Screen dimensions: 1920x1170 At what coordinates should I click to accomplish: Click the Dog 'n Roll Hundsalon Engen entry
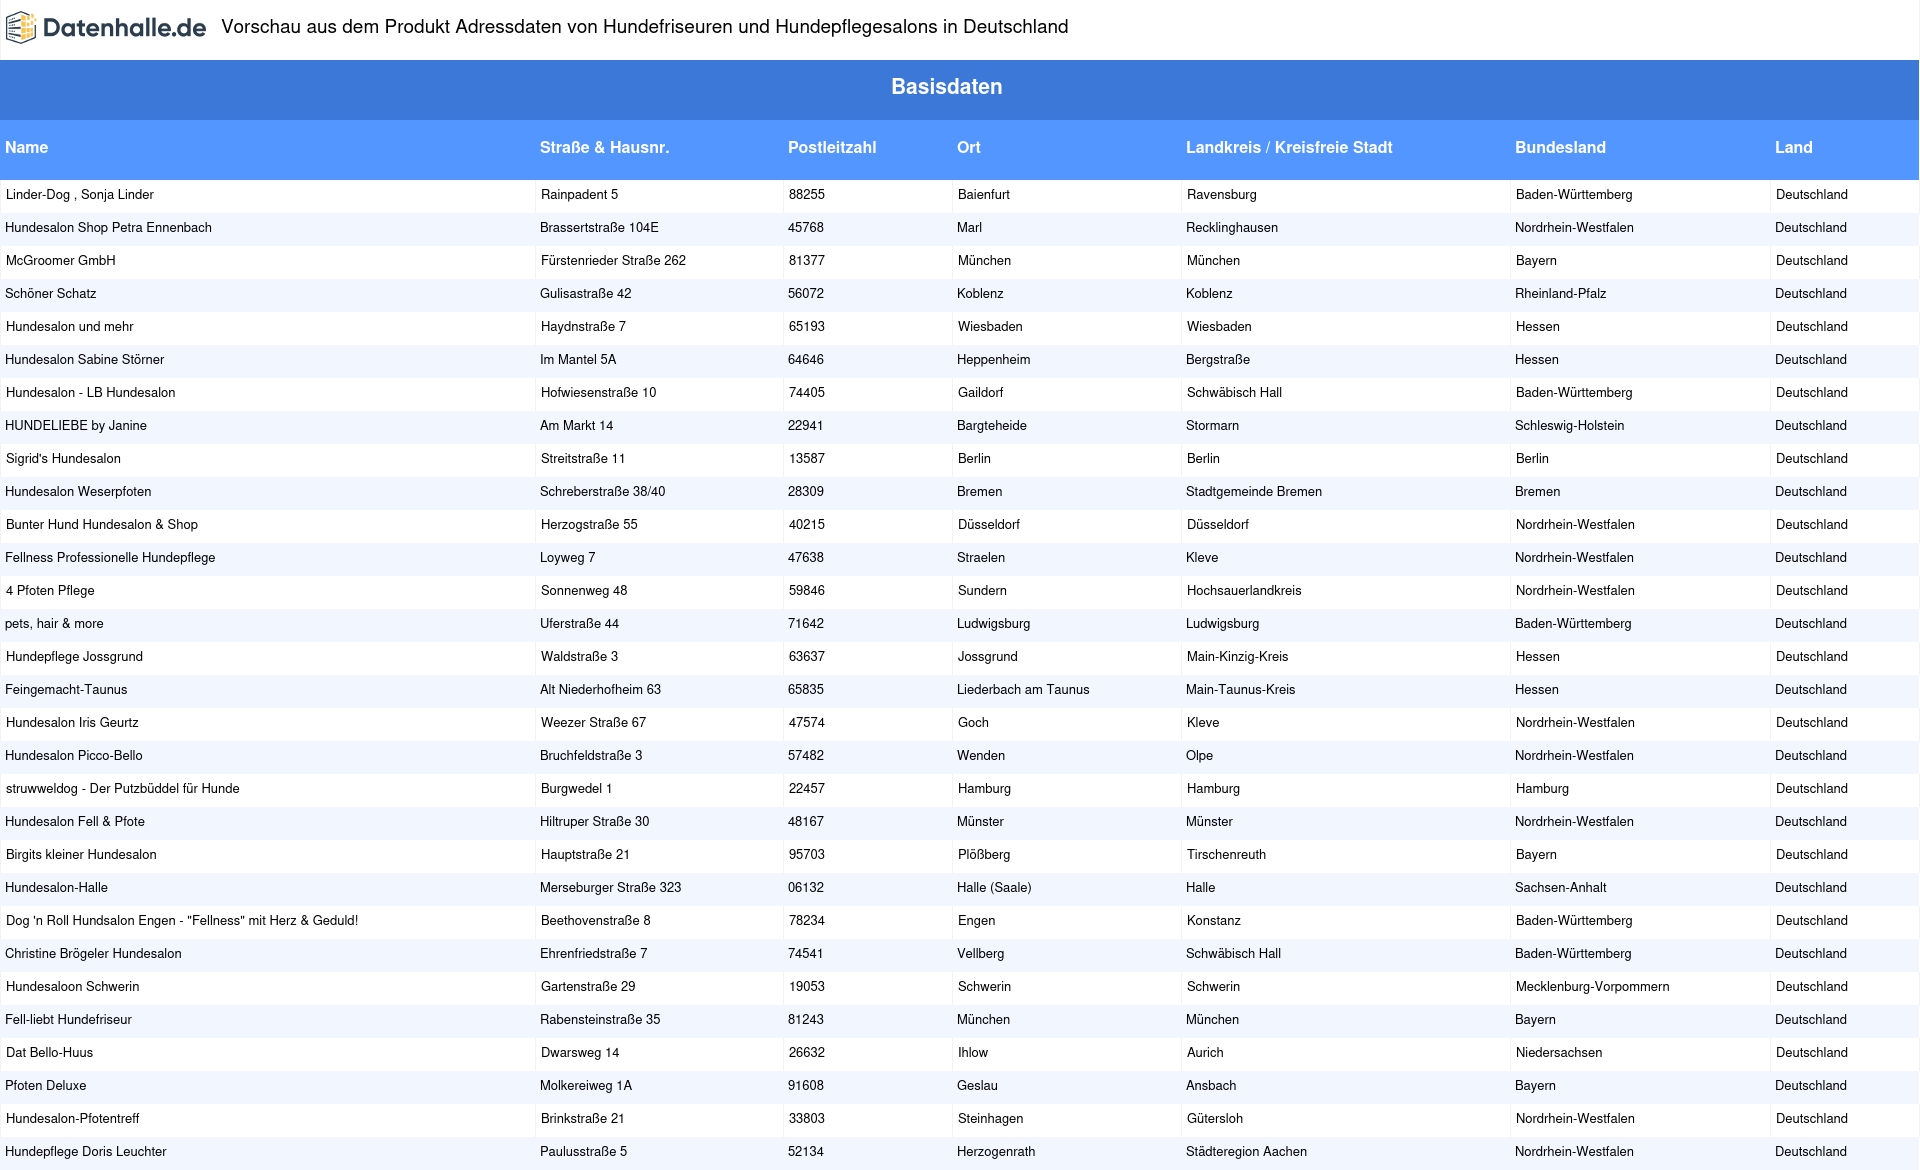182,920
